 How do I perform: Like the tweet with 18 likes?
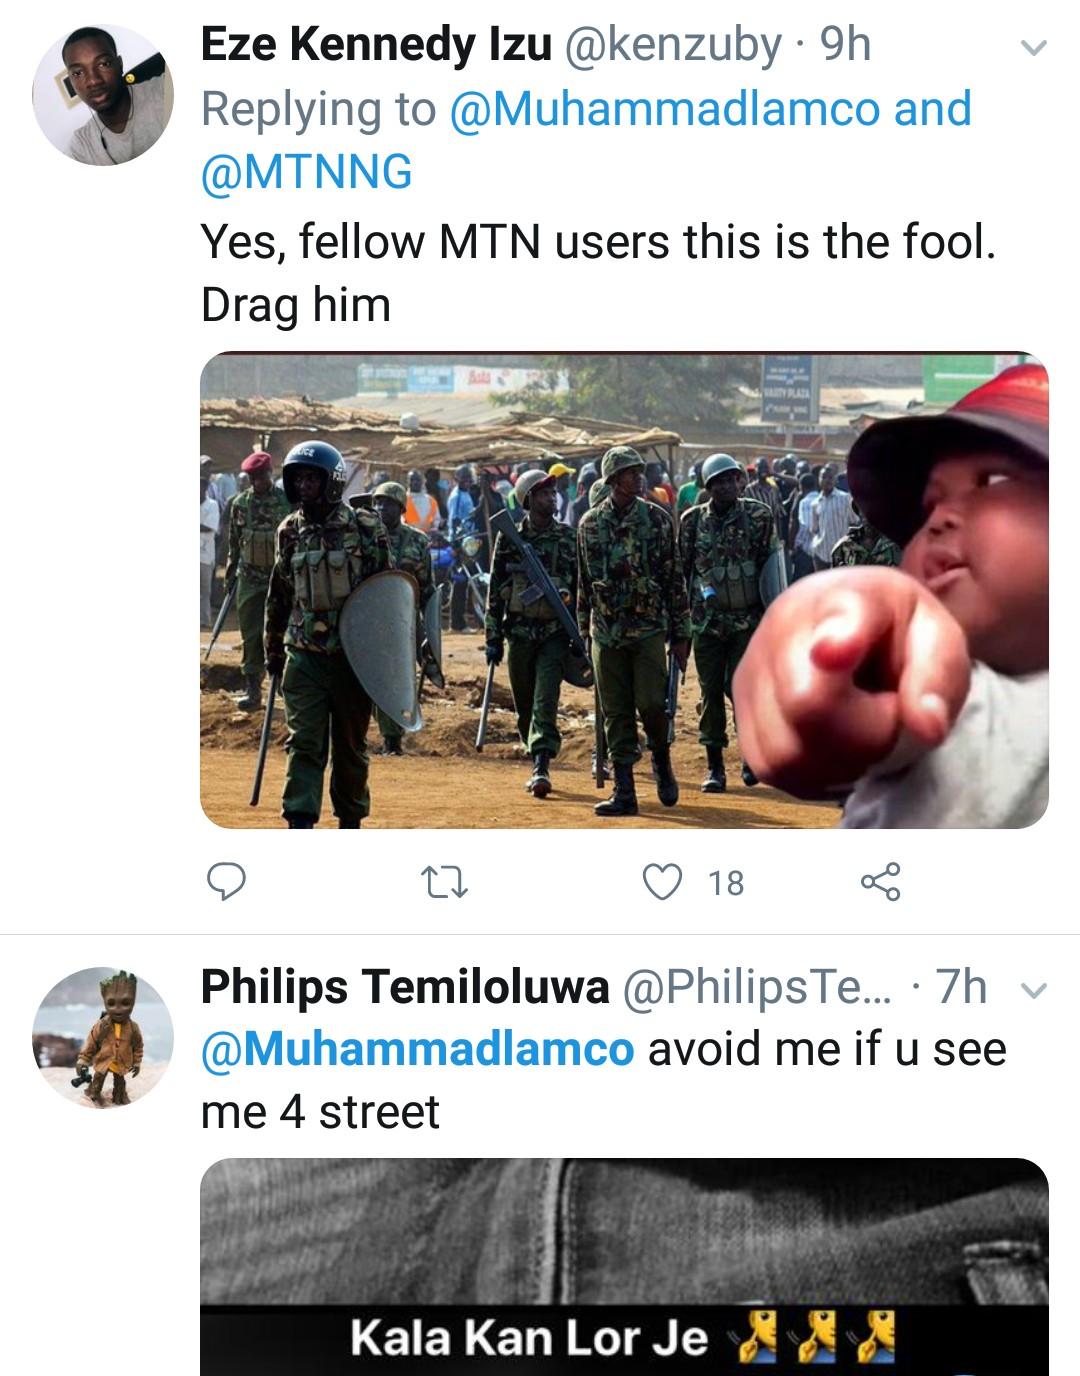[x=661, y=882]
